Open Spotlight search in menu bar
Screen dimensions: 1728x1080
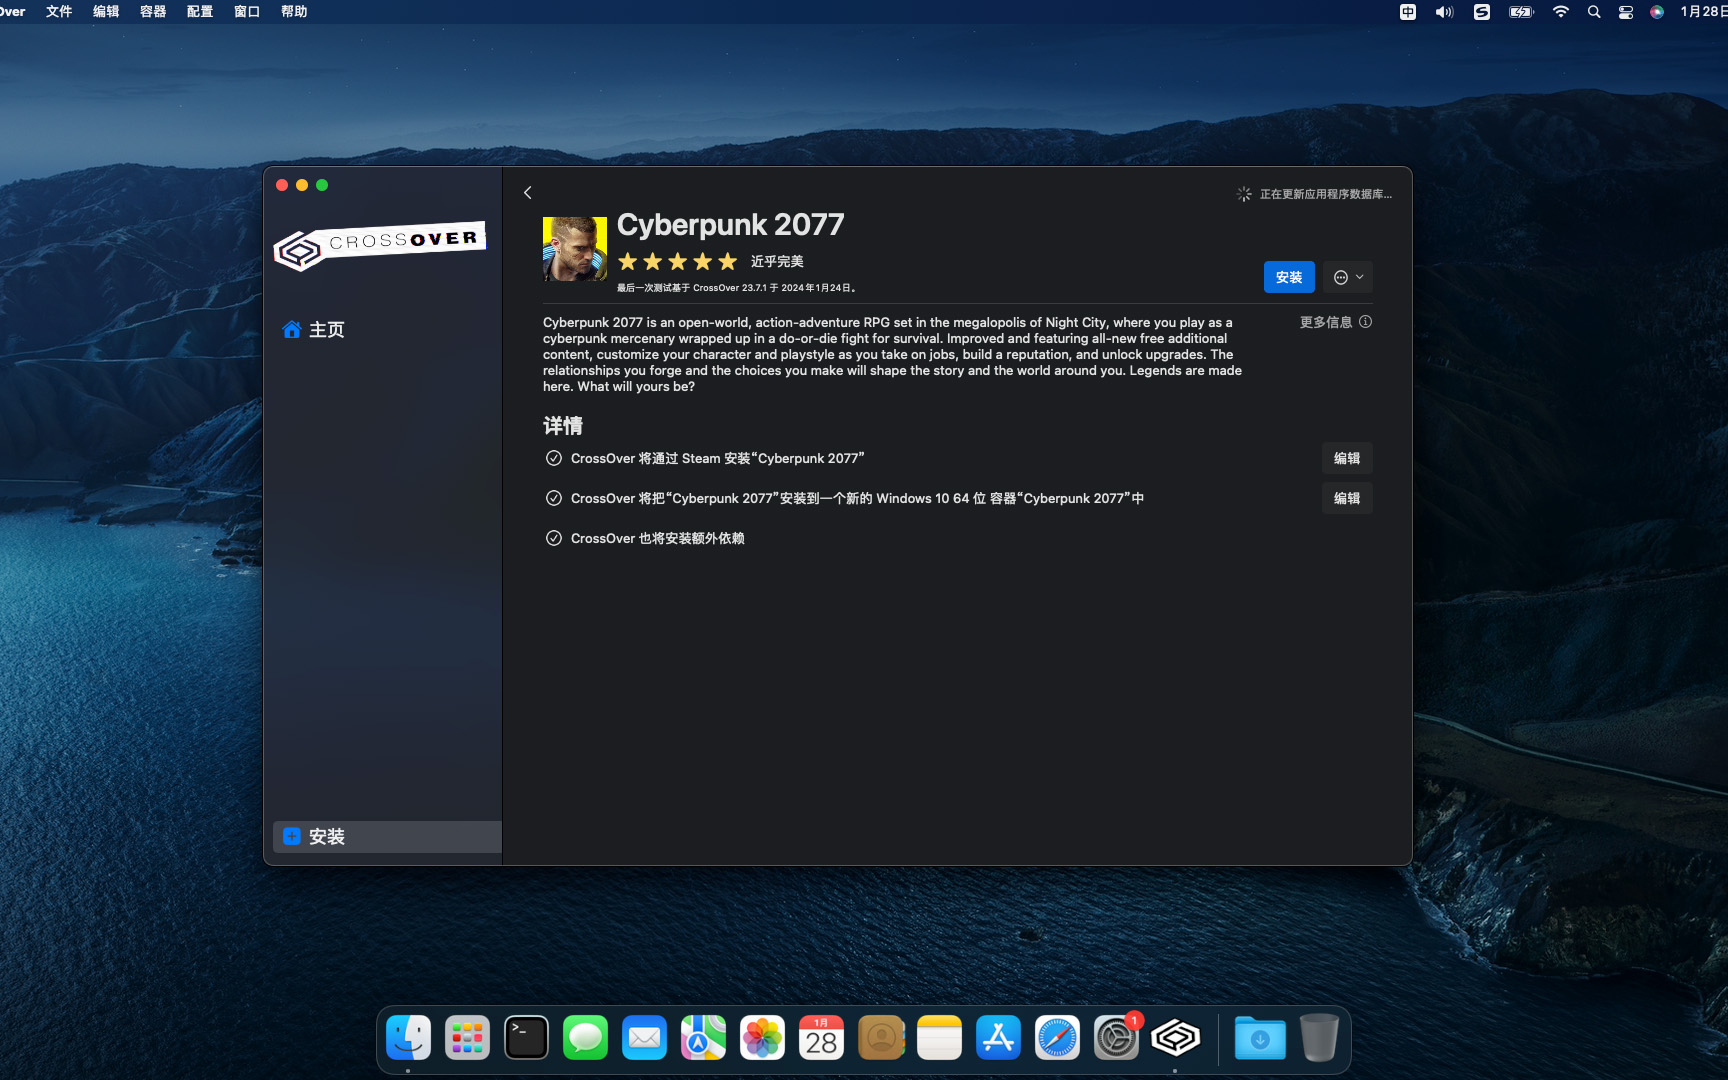1594,12
